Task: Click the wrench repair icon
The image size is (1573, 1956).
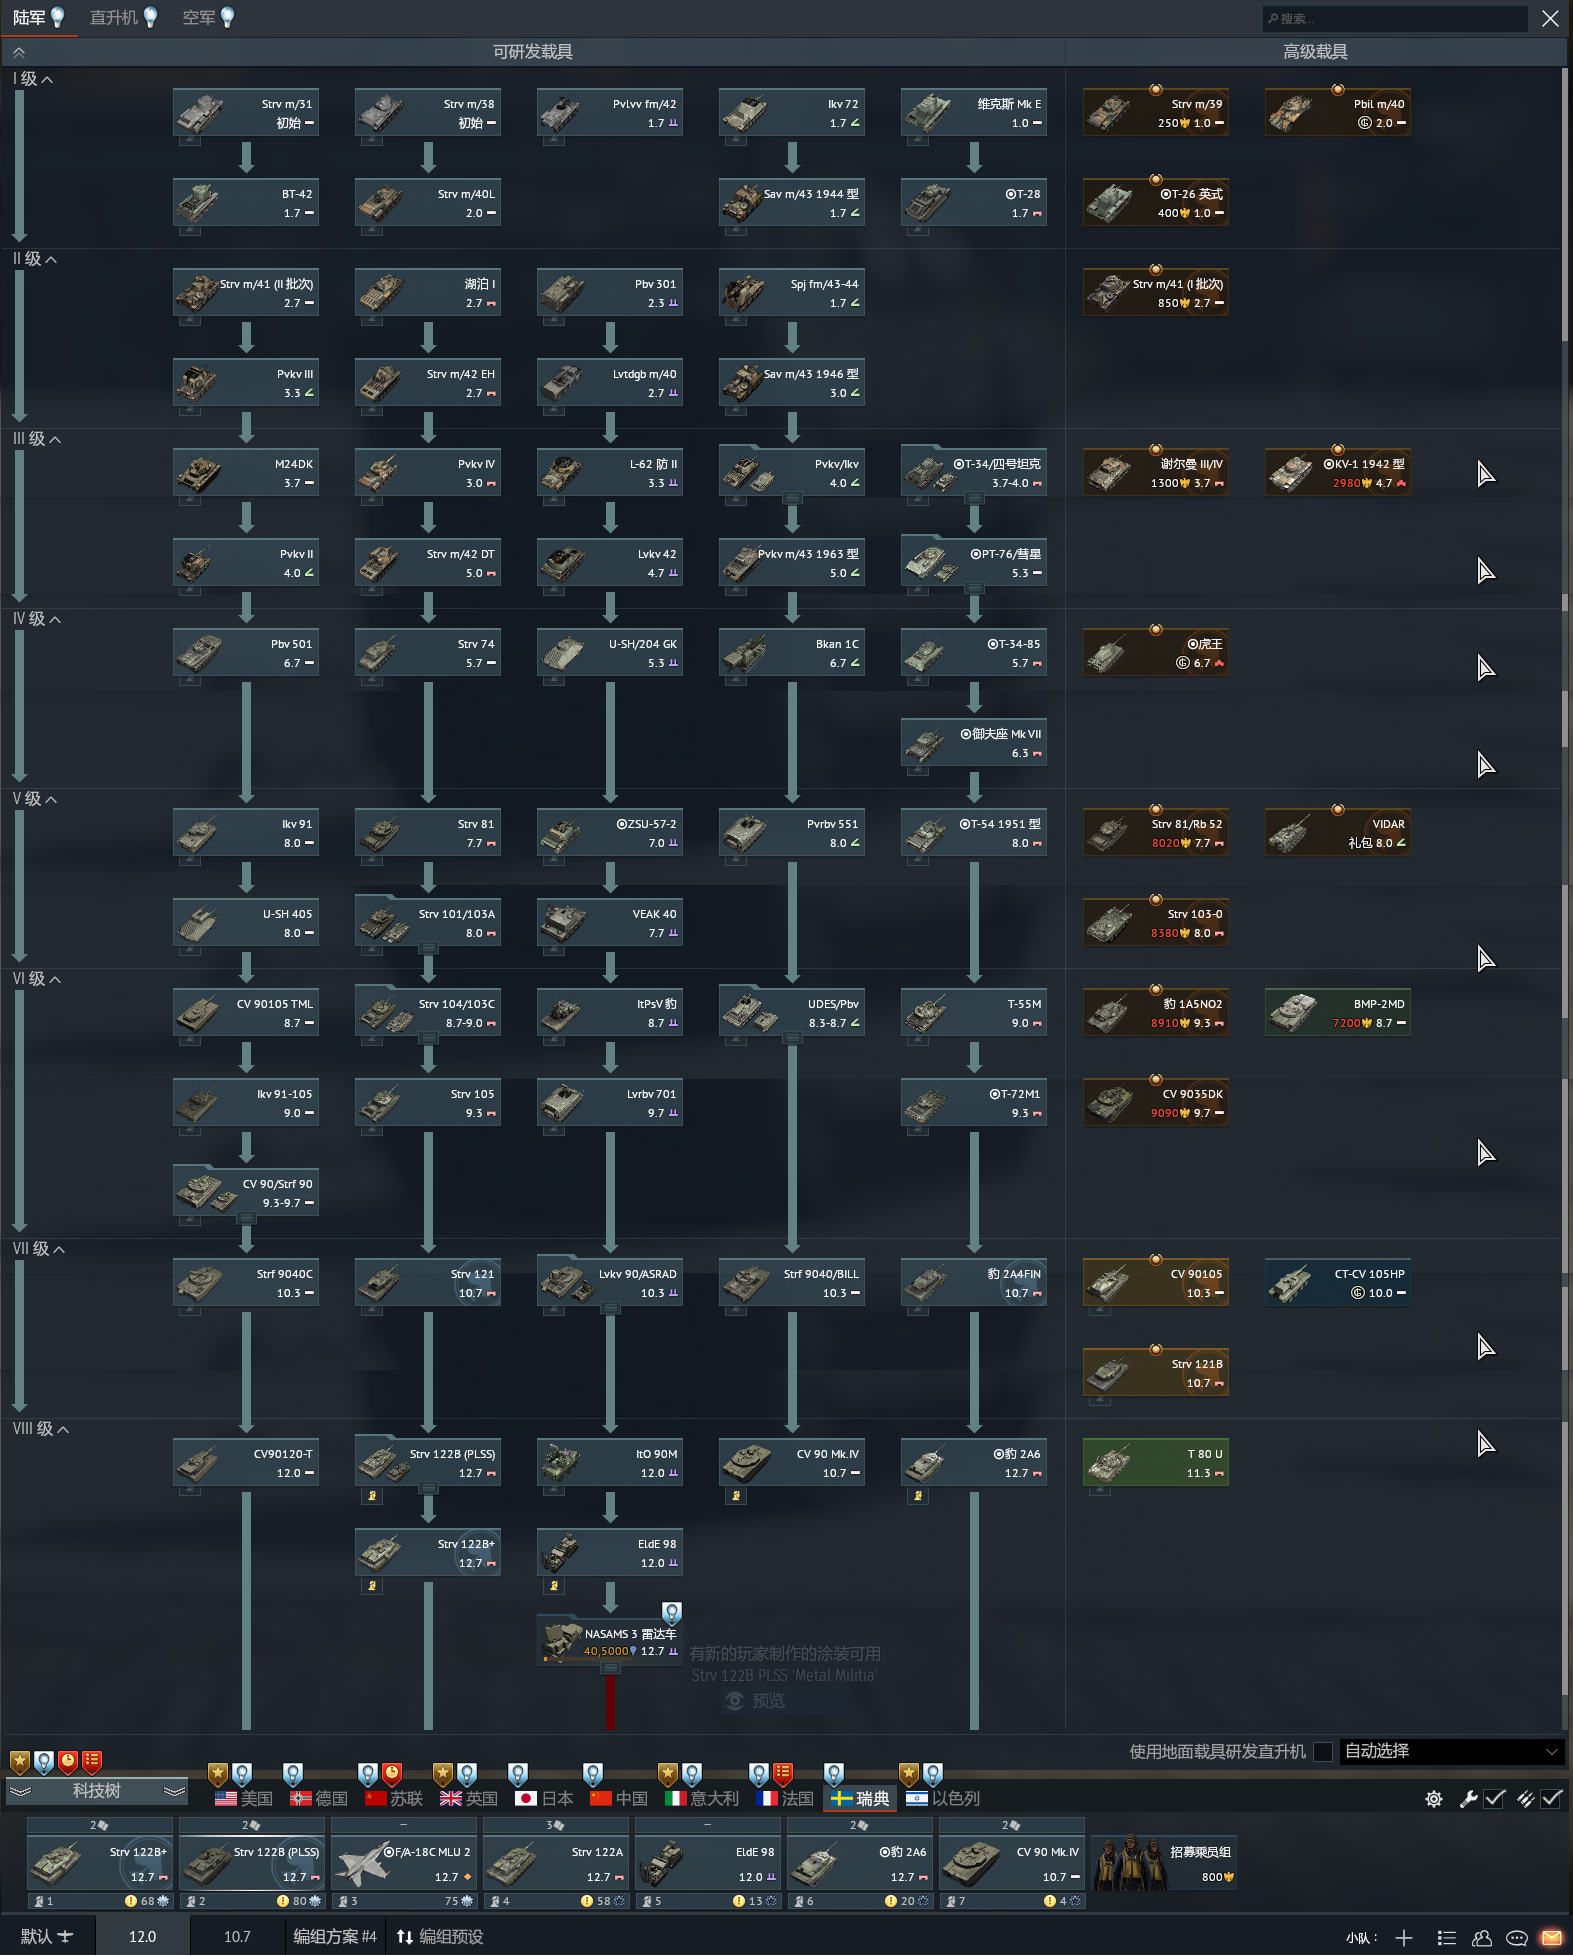Action: (1468, 1799)
